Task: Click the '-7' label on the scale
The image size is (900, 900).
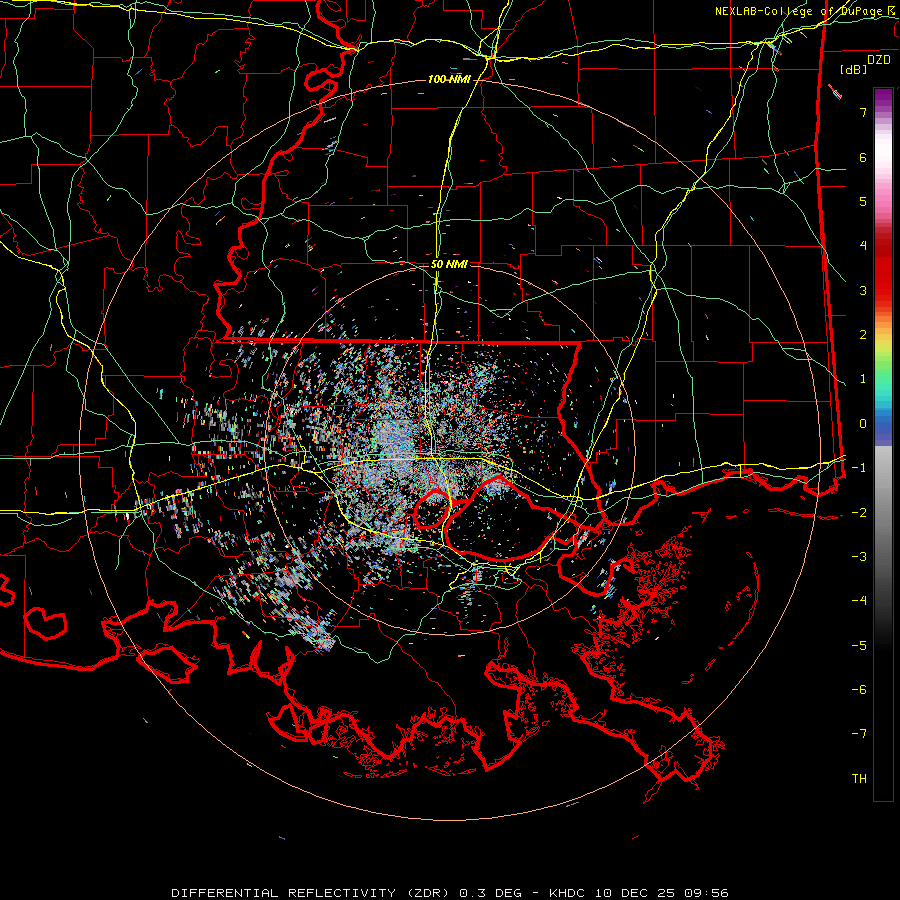Action: (859, 734)
